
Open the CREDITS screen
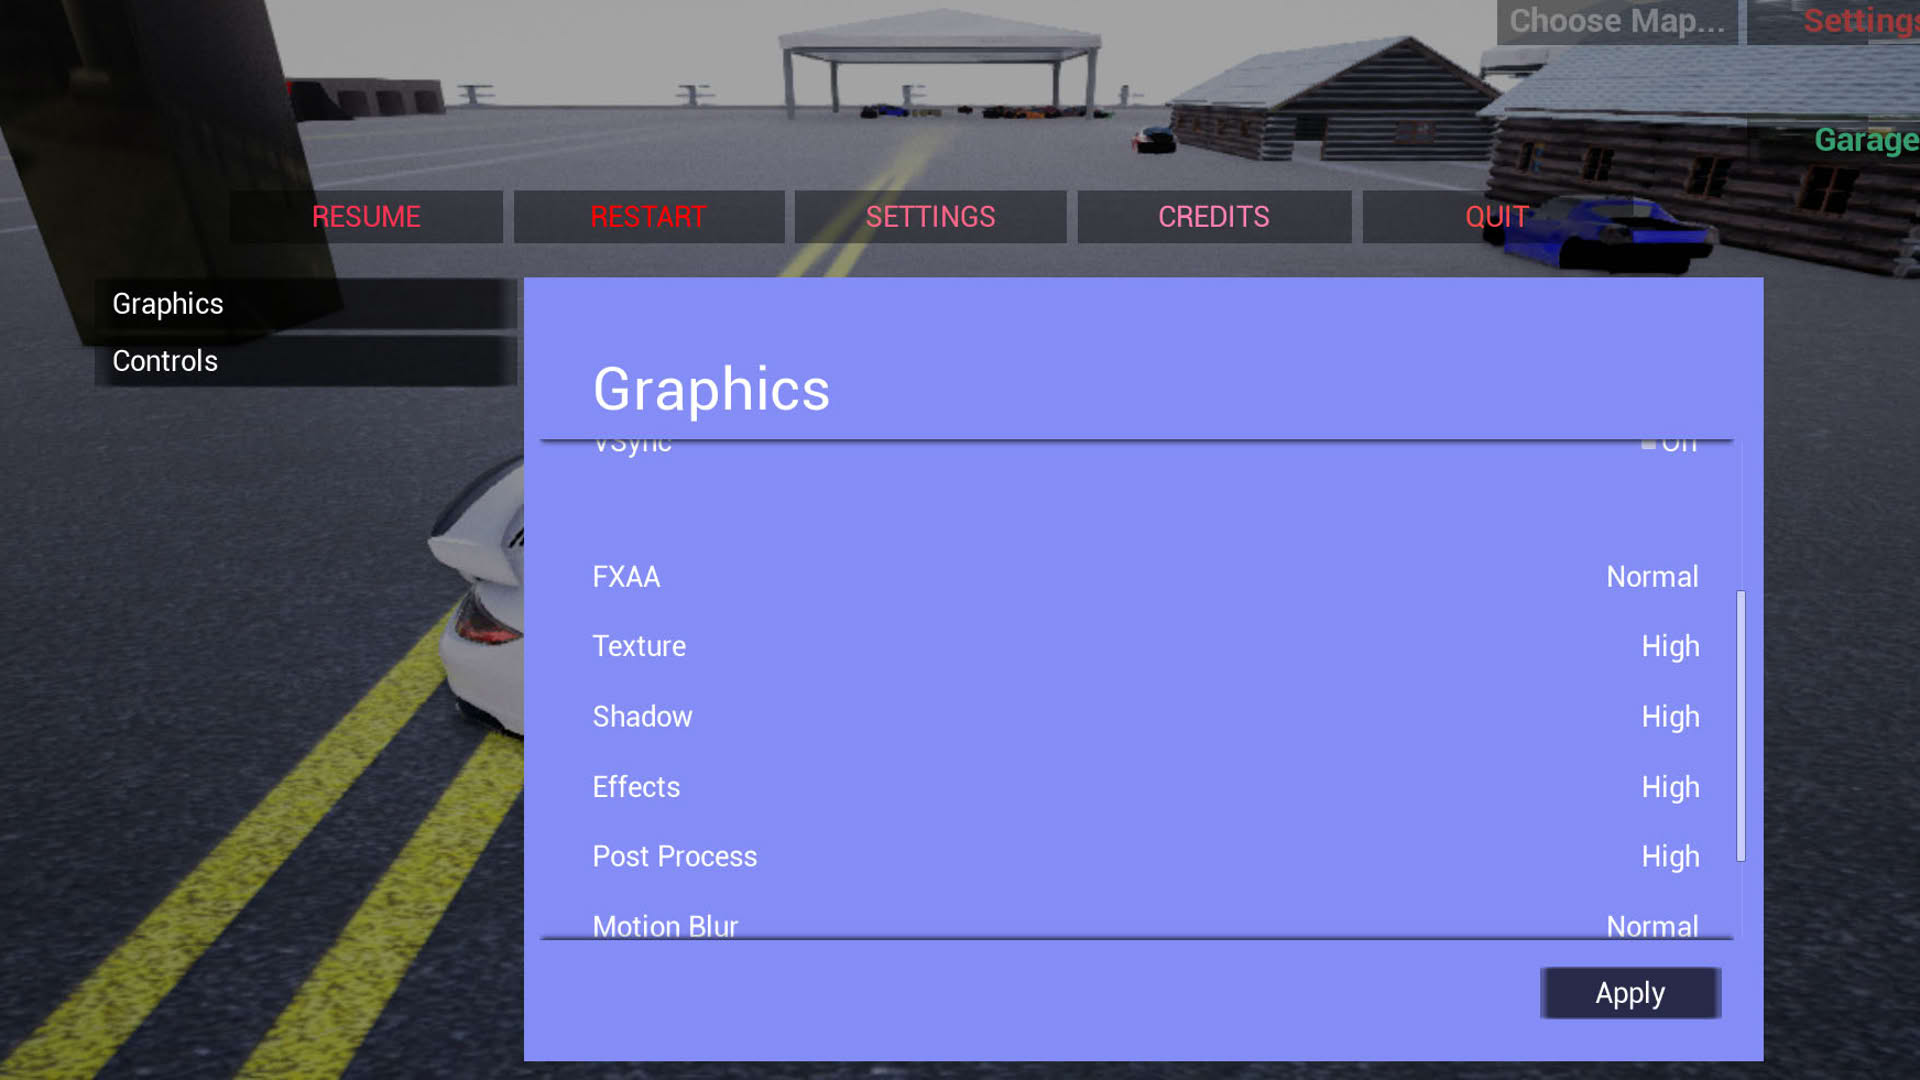click(1214, 217)
